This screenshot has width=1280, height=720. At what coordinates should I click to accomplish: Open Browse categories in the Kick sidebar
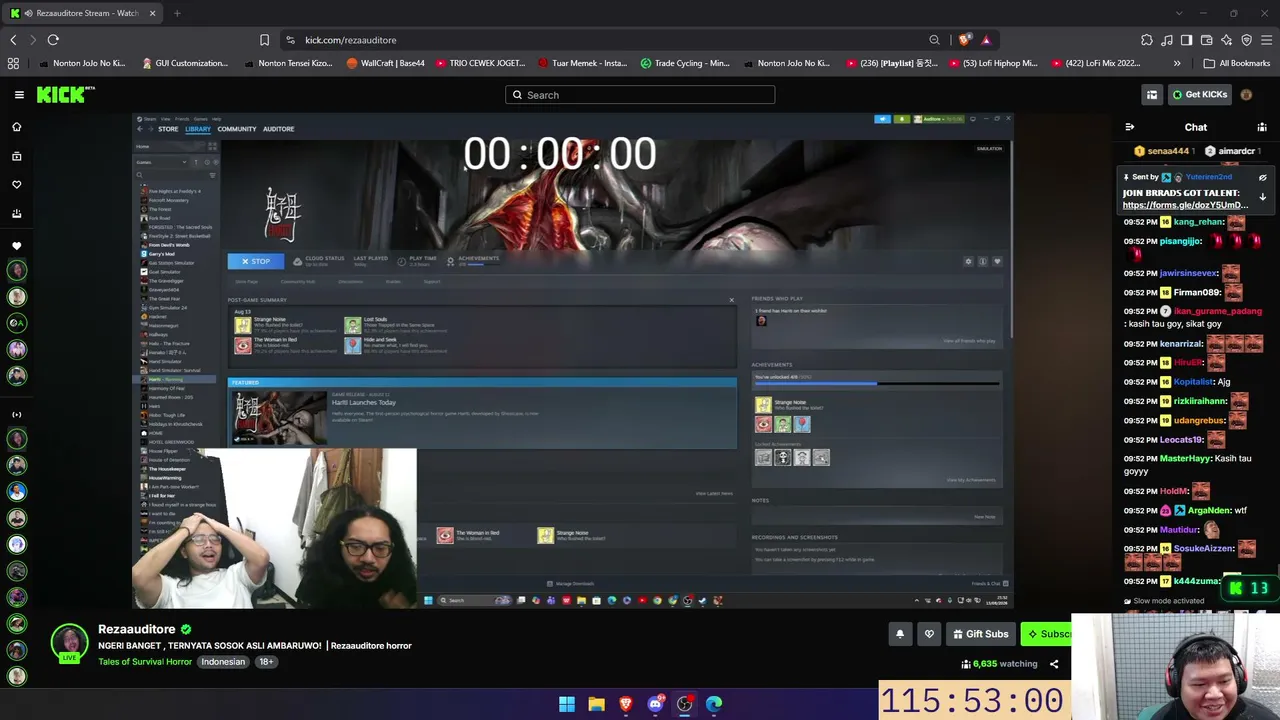16,156
